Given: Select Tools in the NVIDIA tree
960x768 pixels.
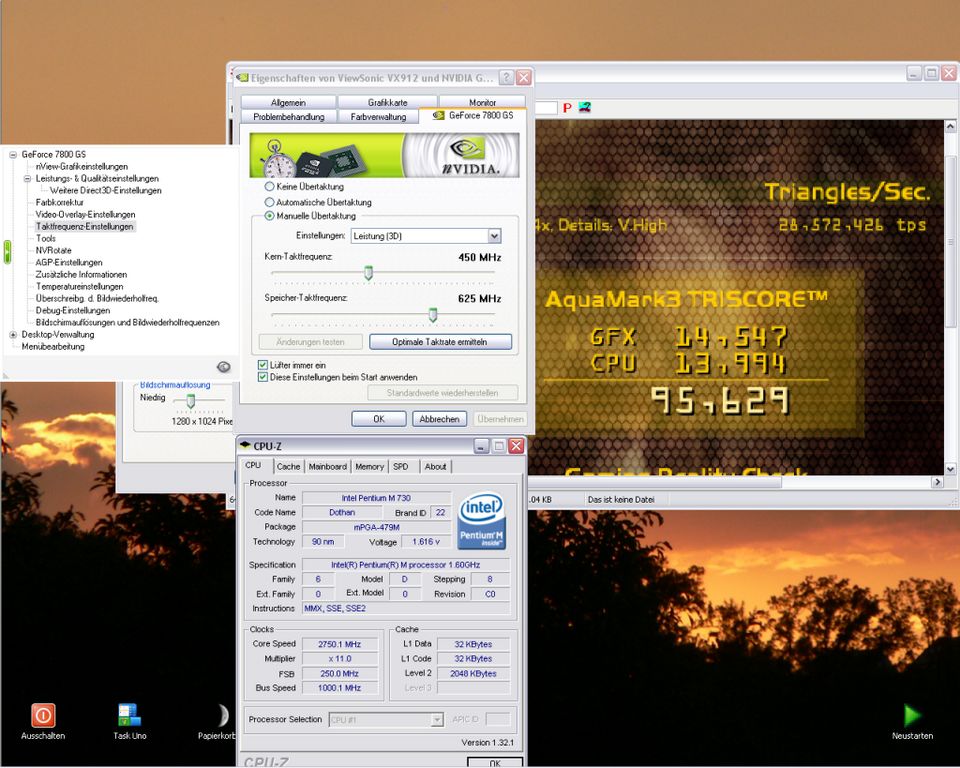Looking at the screenshot, I should tap(45, 238).
